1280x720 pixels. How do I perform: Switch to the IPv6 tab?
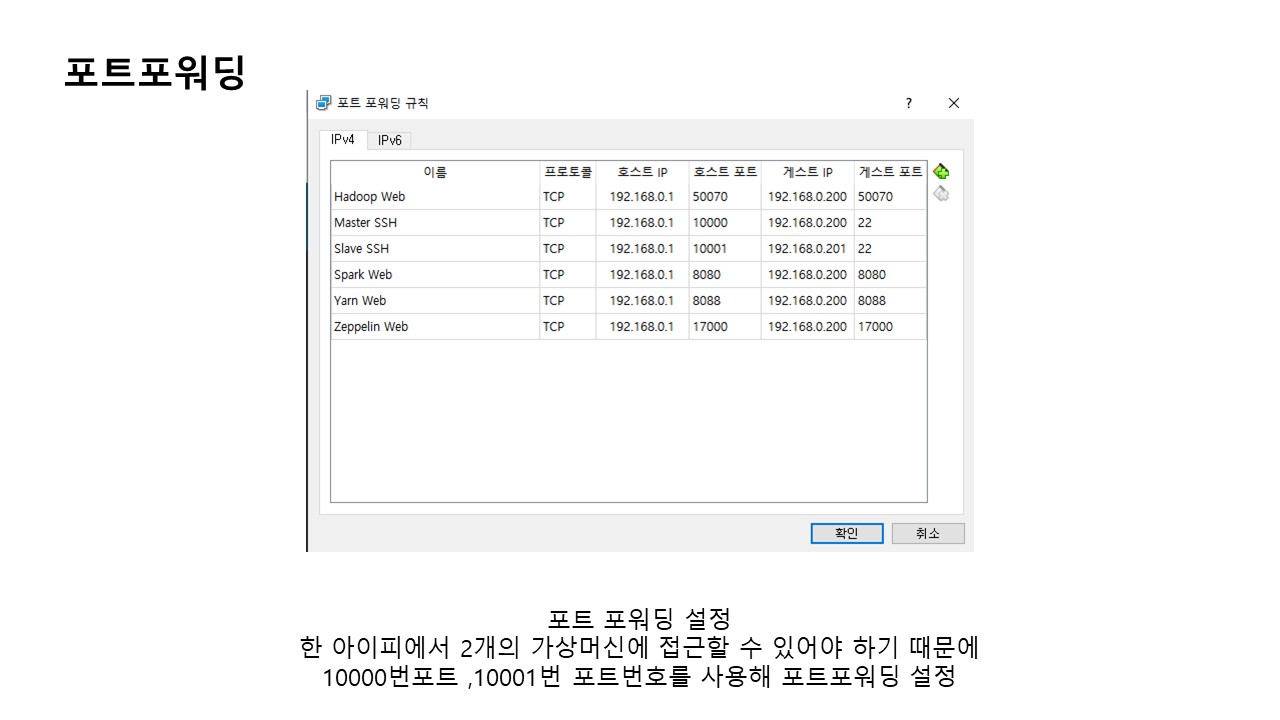(389, 141)
